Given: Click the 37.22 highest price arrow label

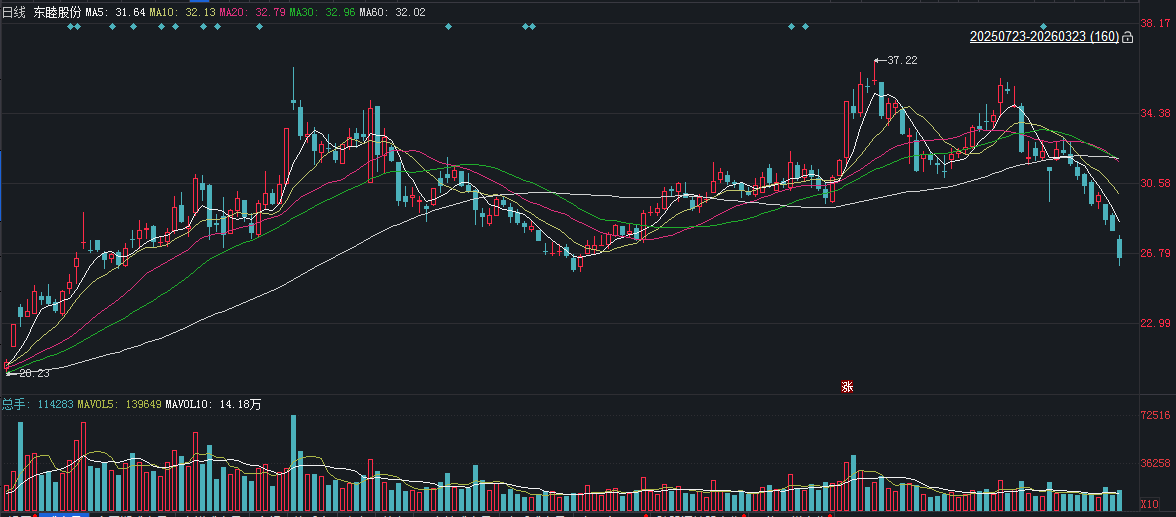Looking at the screenshot, I should tap(896, 61).
